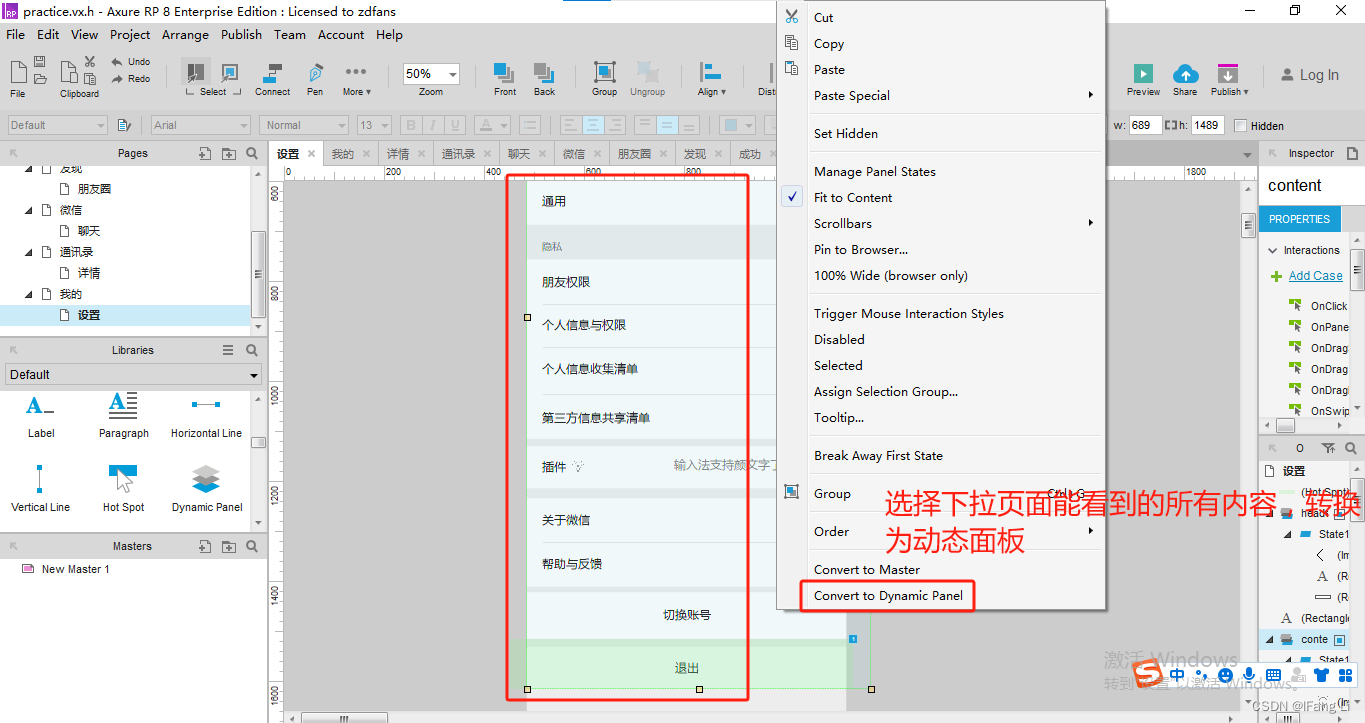This screenshot has width=1365, height=723.
Task: Send the widget to Back
Action: tap(544, 79)
